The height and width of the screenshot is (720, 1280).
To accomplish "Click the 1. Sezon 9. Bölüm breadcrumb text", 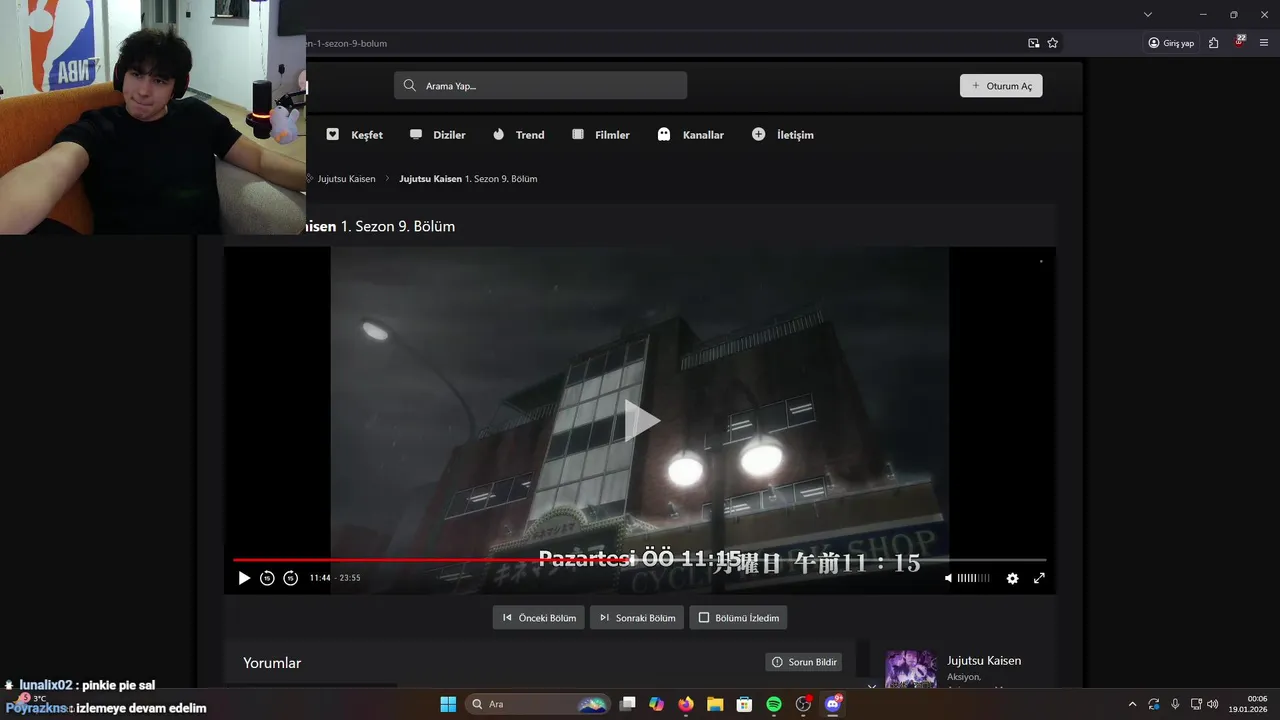I will click(x=501, y=179).
